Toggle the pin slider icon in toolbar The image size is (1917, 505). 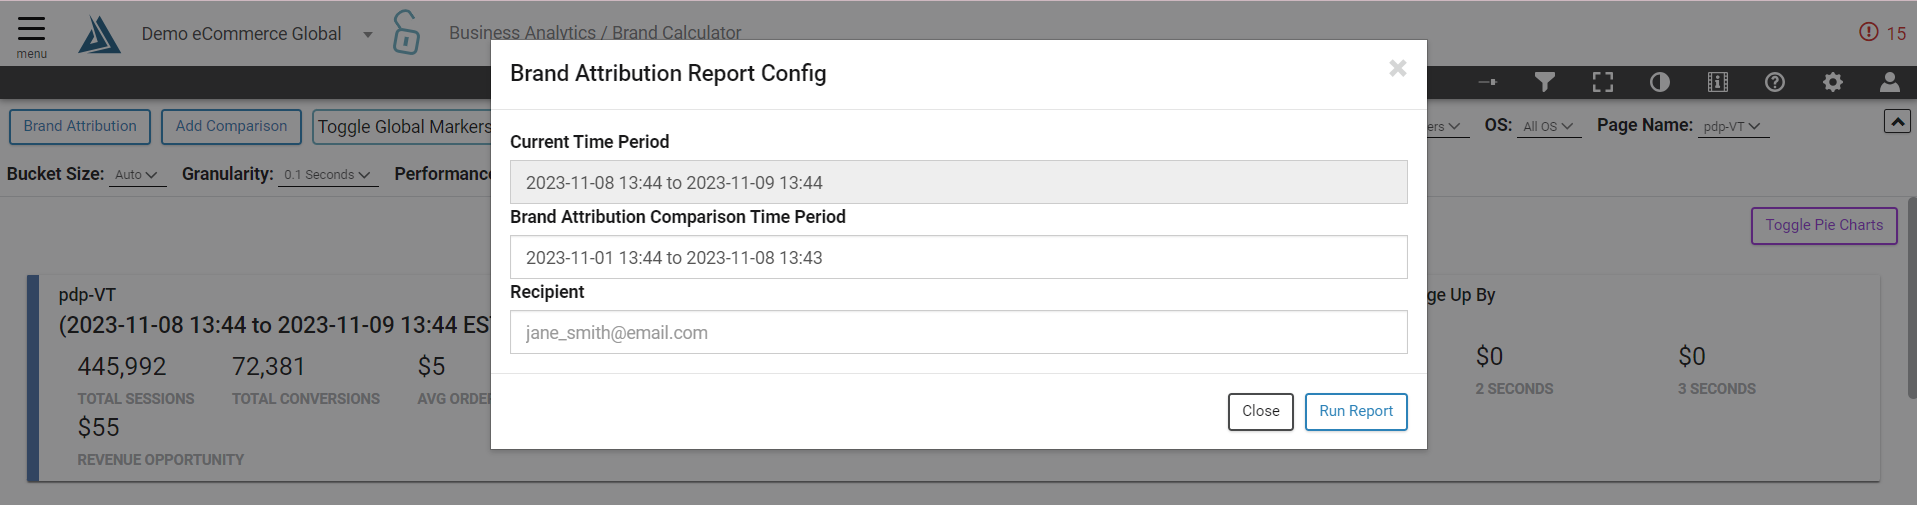point(1488,82)
